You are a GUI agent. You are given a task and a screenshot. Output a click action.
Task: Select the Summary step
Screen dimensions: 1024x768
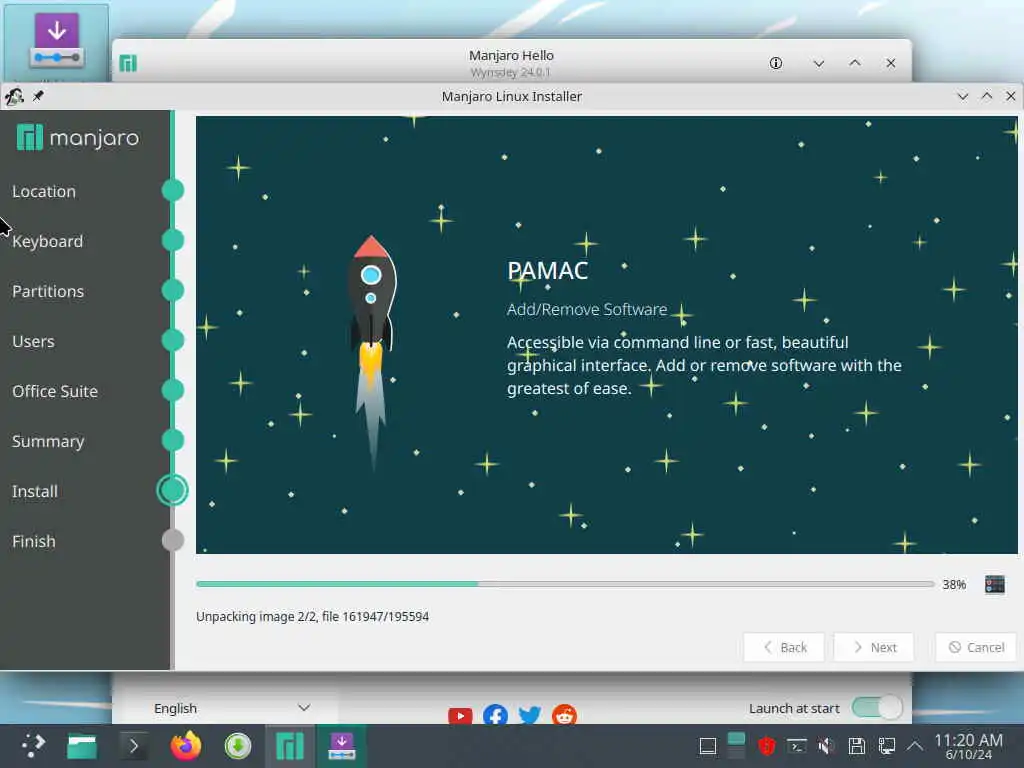48,441
